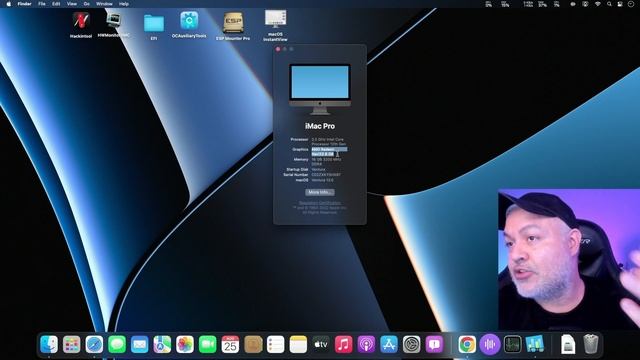Click the More Info button
Viewport: 640px width, 360px height.
point(320,192)
